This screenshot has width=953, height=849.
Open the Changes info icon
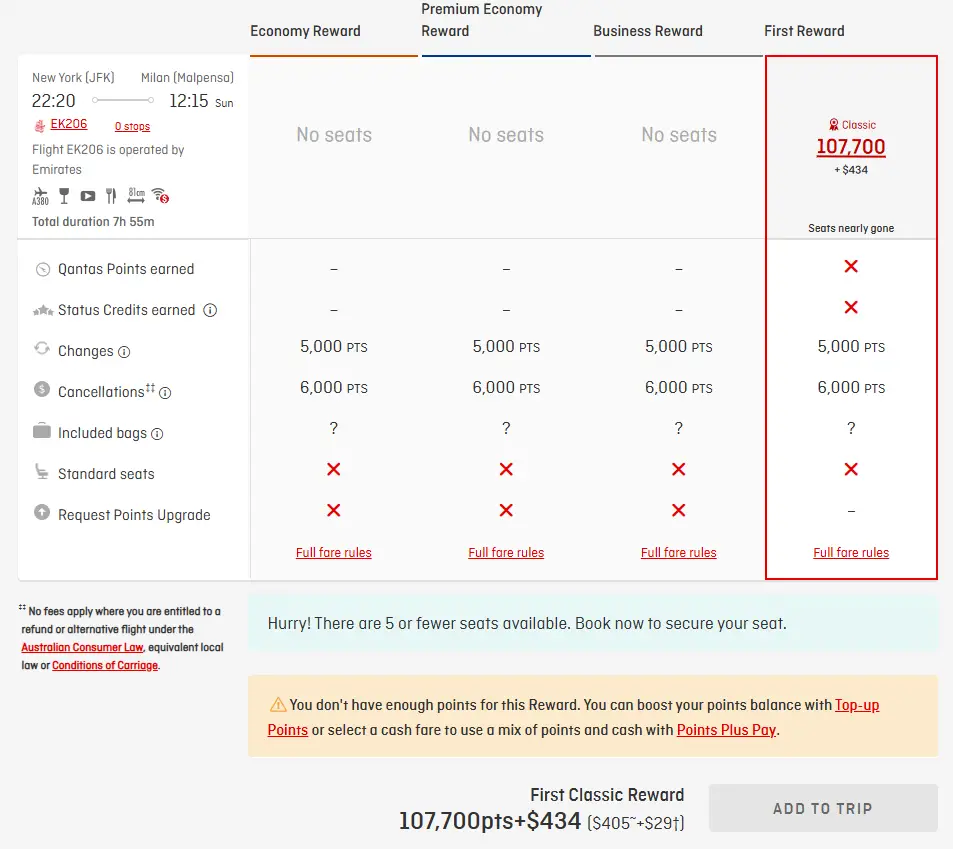click(124, 352)
